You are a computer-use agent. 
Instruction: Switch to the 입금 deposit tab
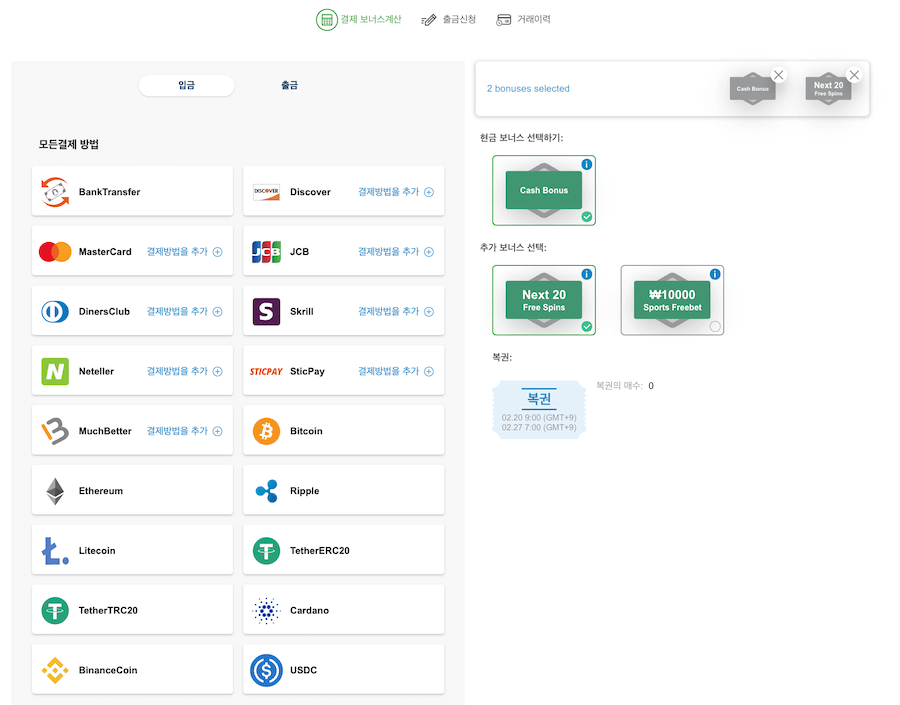click(x=187, y=86)
